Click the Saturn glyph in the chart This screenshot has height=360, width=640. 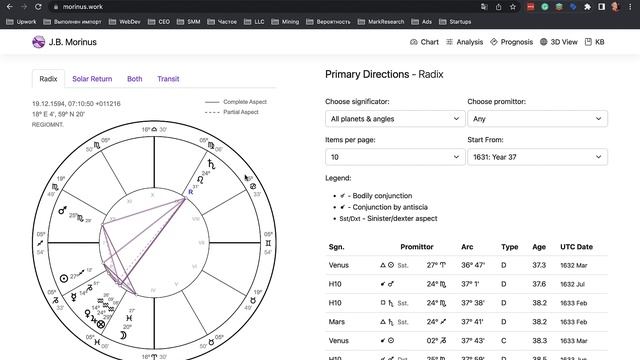point(211,164)
